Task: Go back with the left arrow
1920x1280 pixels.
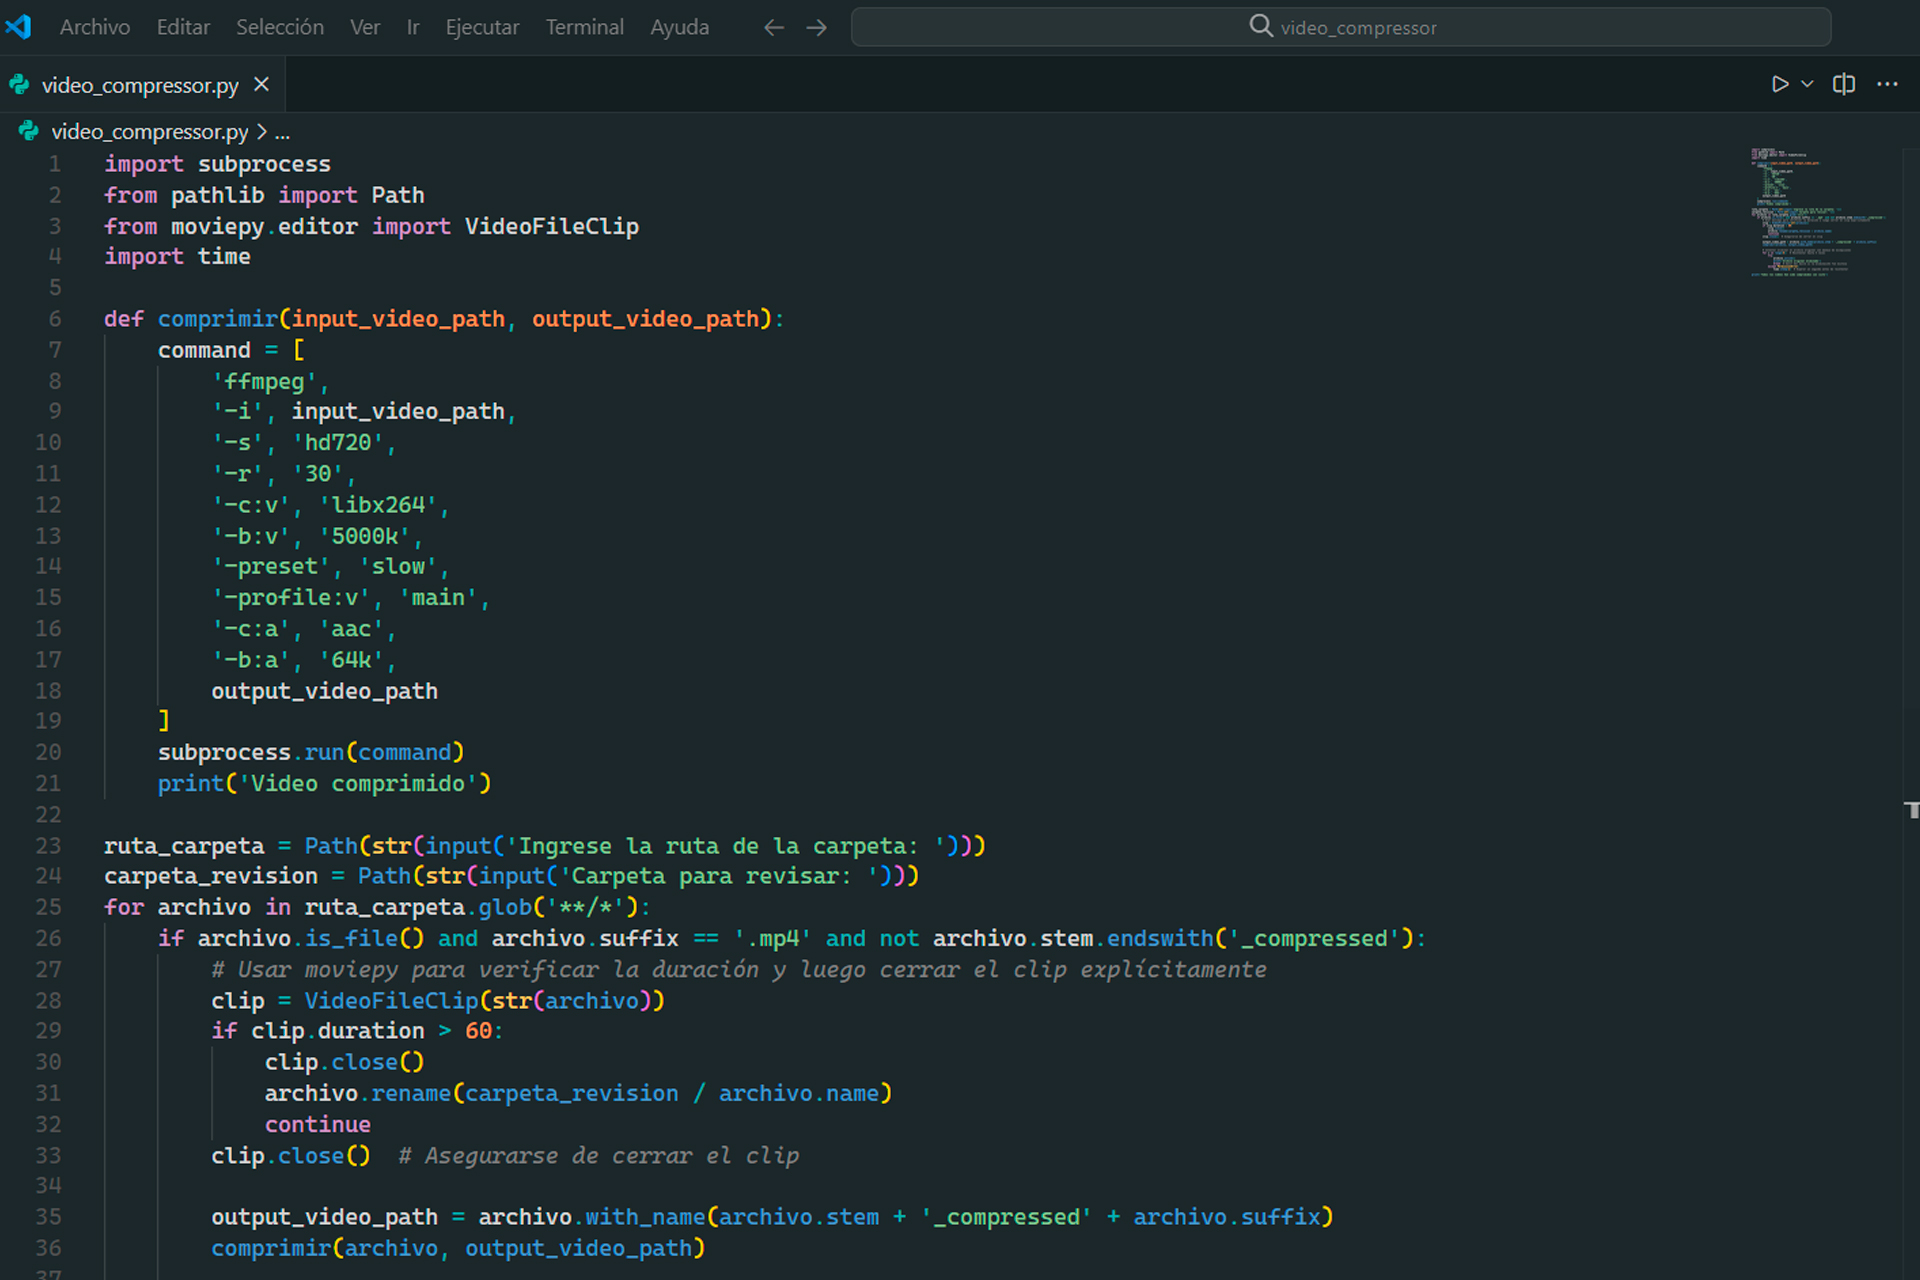Action: point(773,27)
